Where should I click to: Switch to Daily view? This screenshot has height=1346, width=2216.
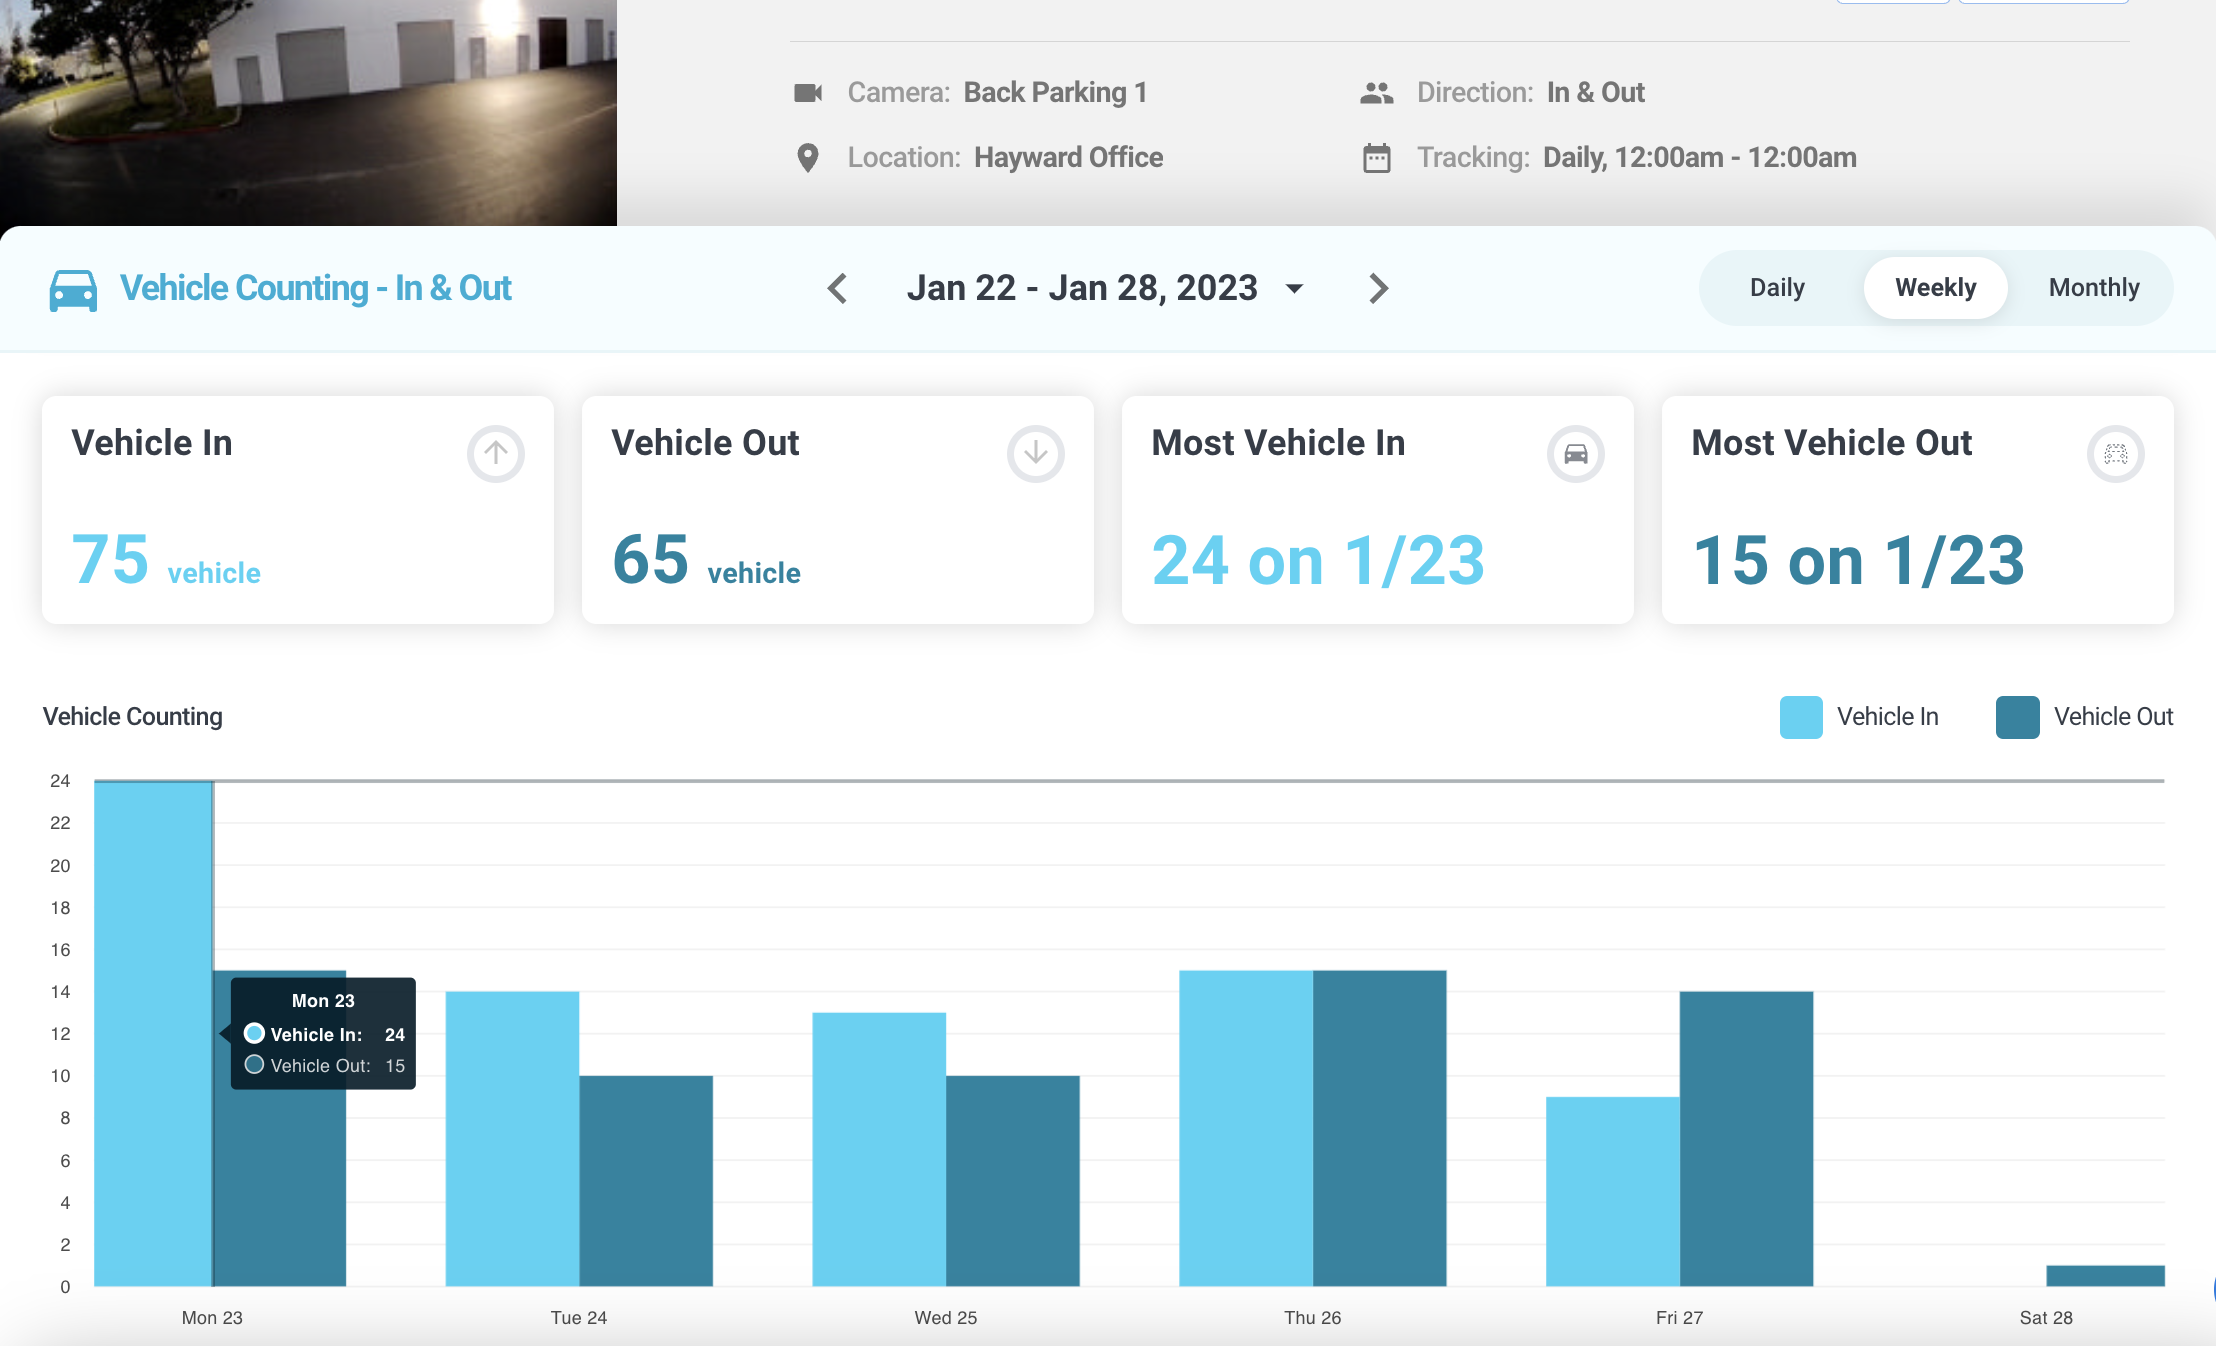click(1777, 288)
